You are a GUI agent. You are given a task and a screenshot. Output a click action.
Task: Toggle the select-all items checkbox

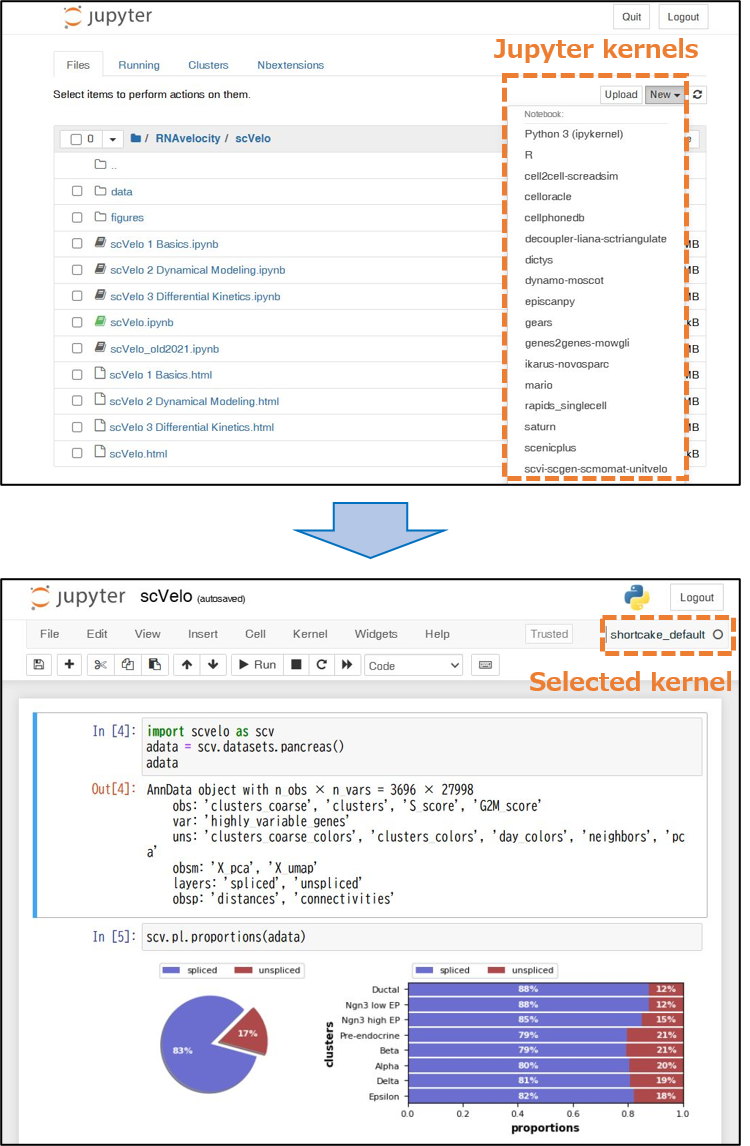[76, 139]
